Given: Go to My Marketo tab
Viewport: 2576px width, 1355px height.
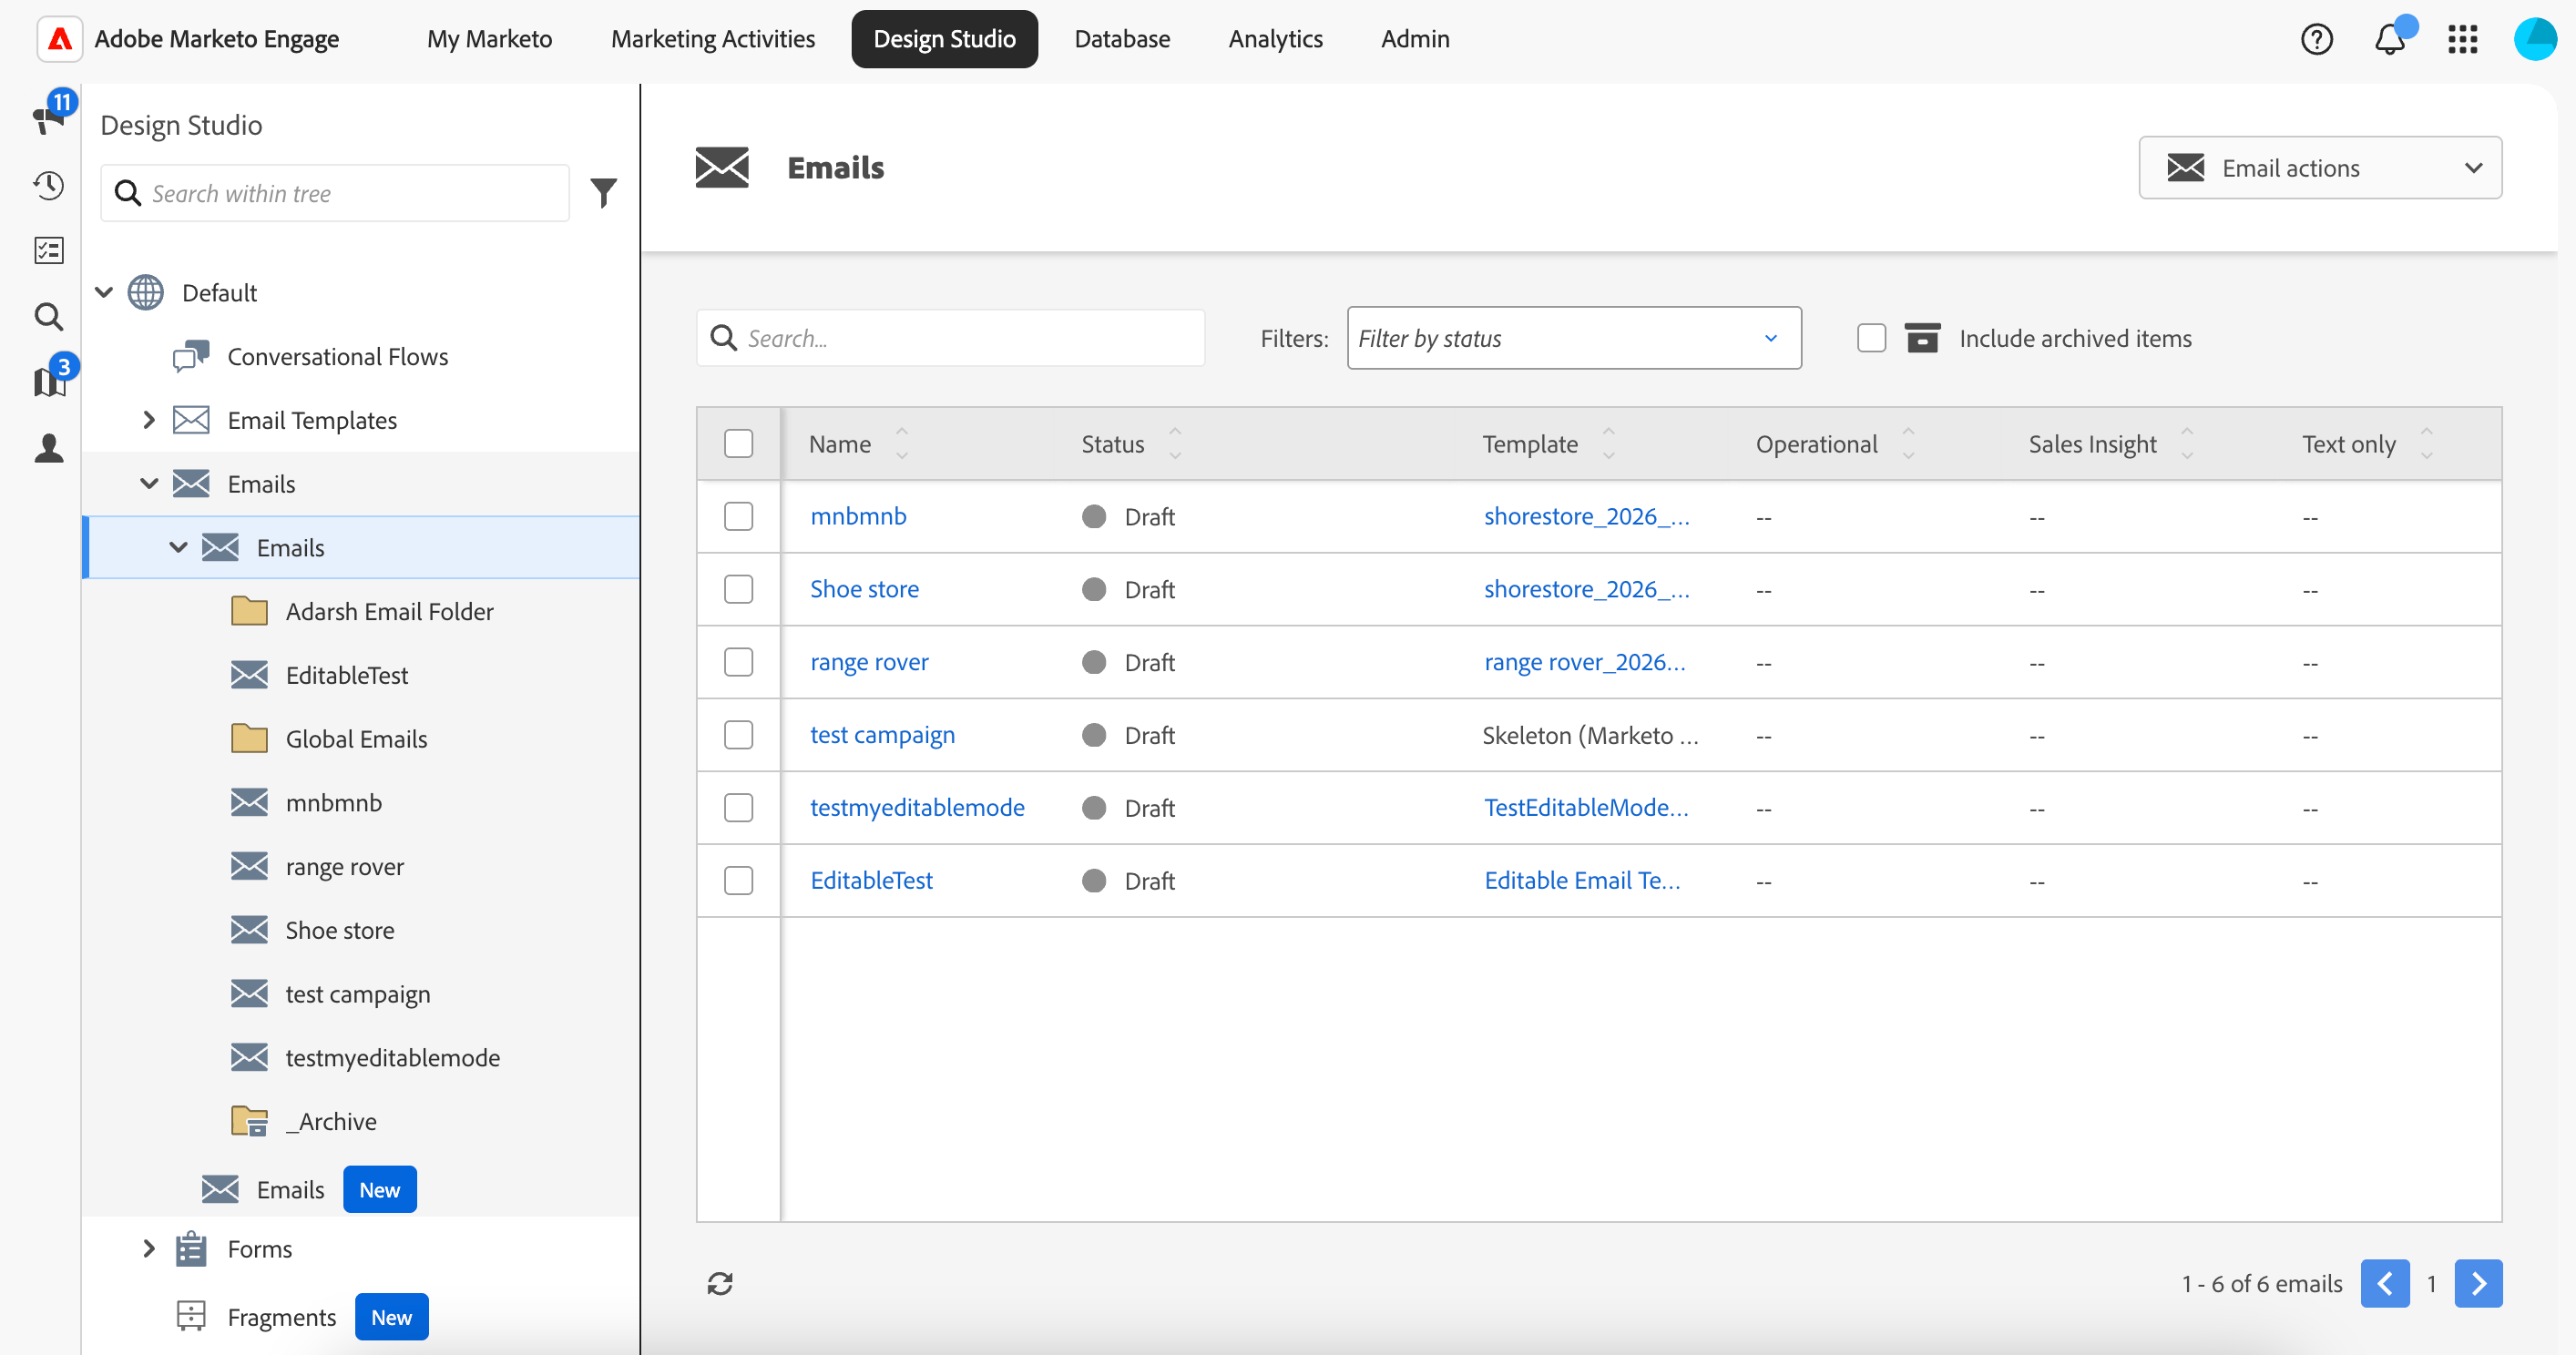Looking at the screenshot, I should tap(489, 39).
